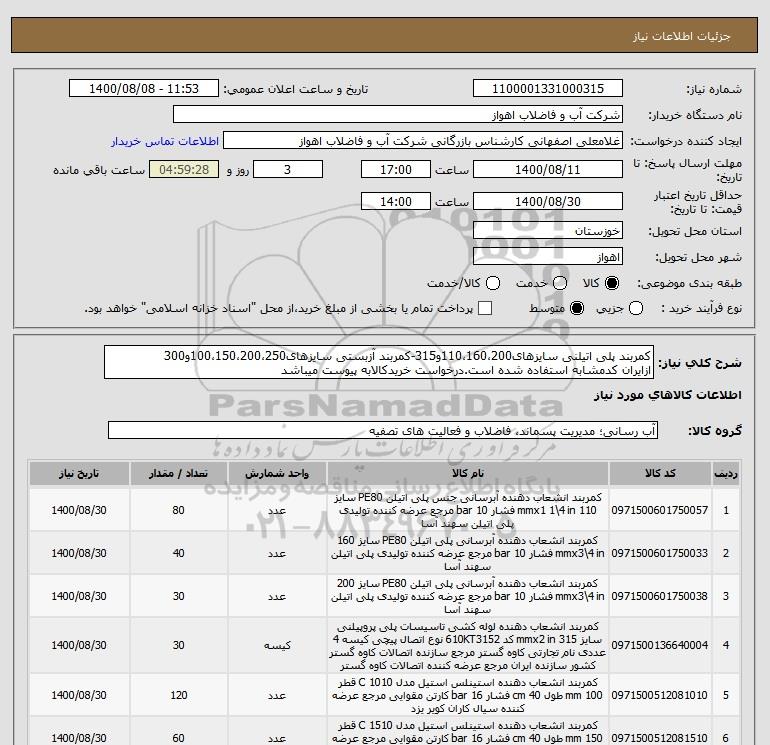The width and height of the screenshot is (770, 745).
Task: Click the کد کالا column header
Action: coord(660,473)
